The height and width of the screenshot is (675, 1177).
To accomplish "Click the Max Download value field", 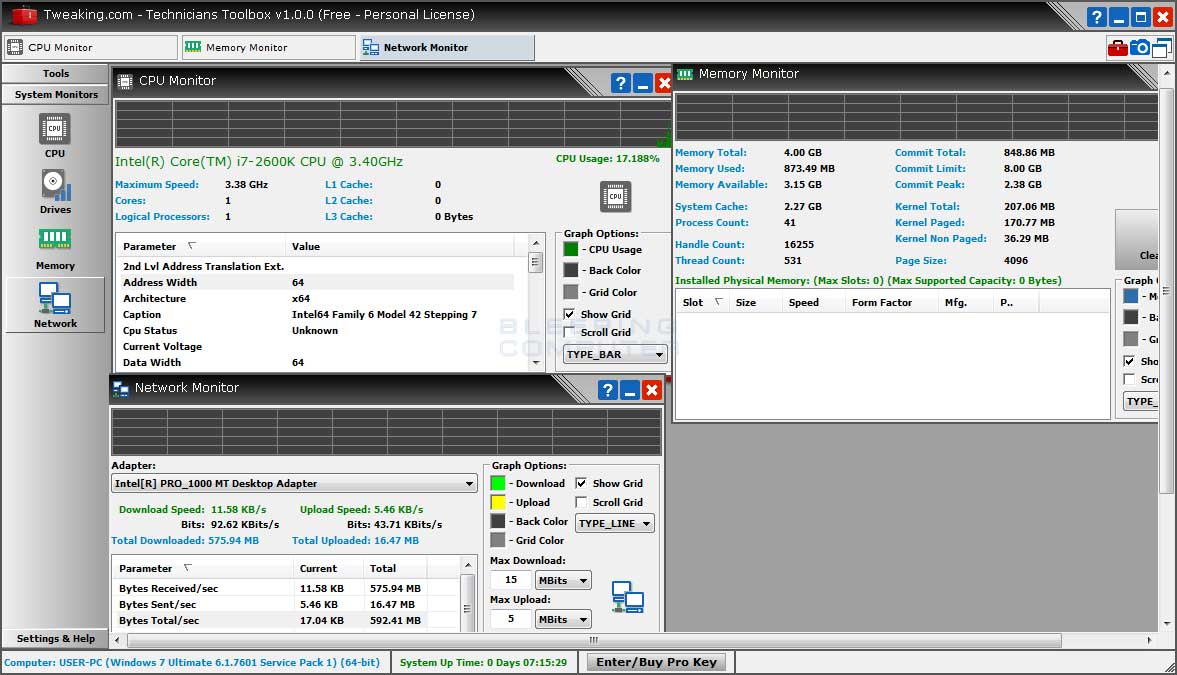I will pos(510,580).
